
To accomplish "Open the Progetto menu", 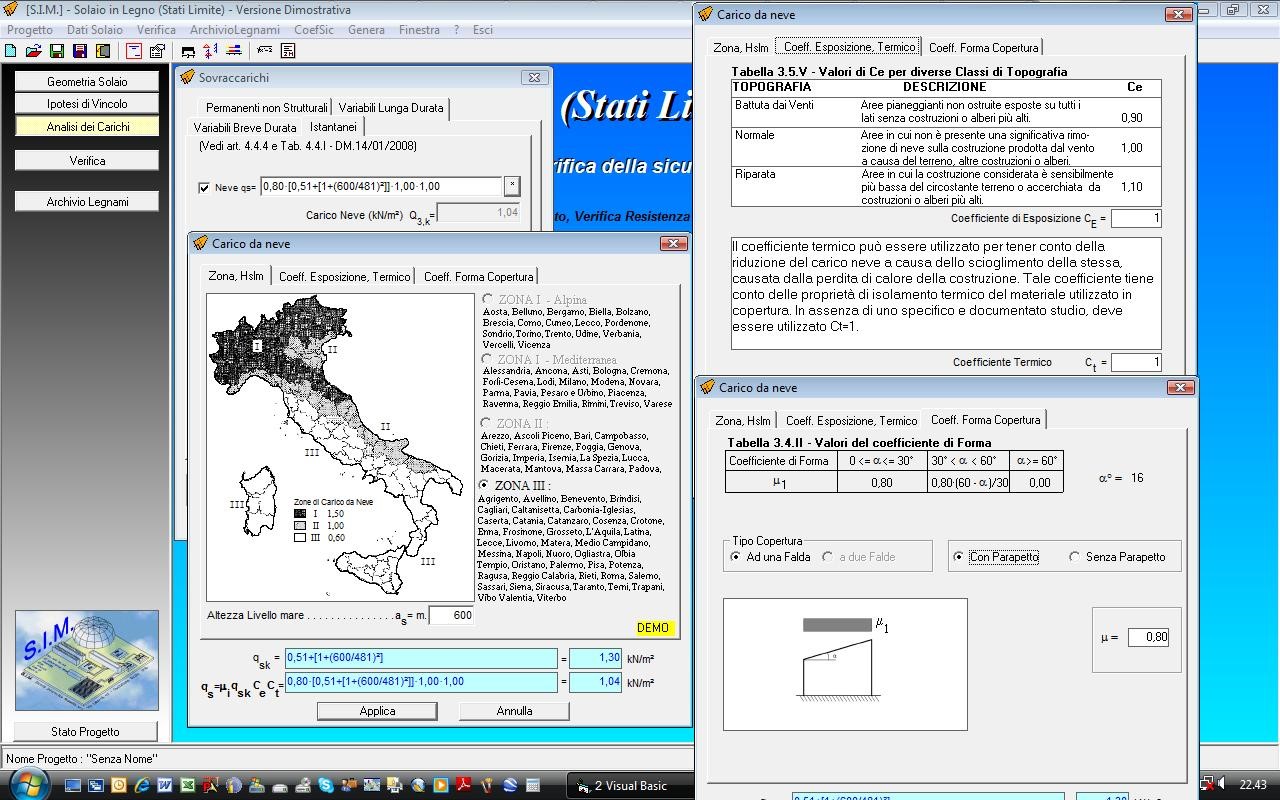I will point(30,30).
